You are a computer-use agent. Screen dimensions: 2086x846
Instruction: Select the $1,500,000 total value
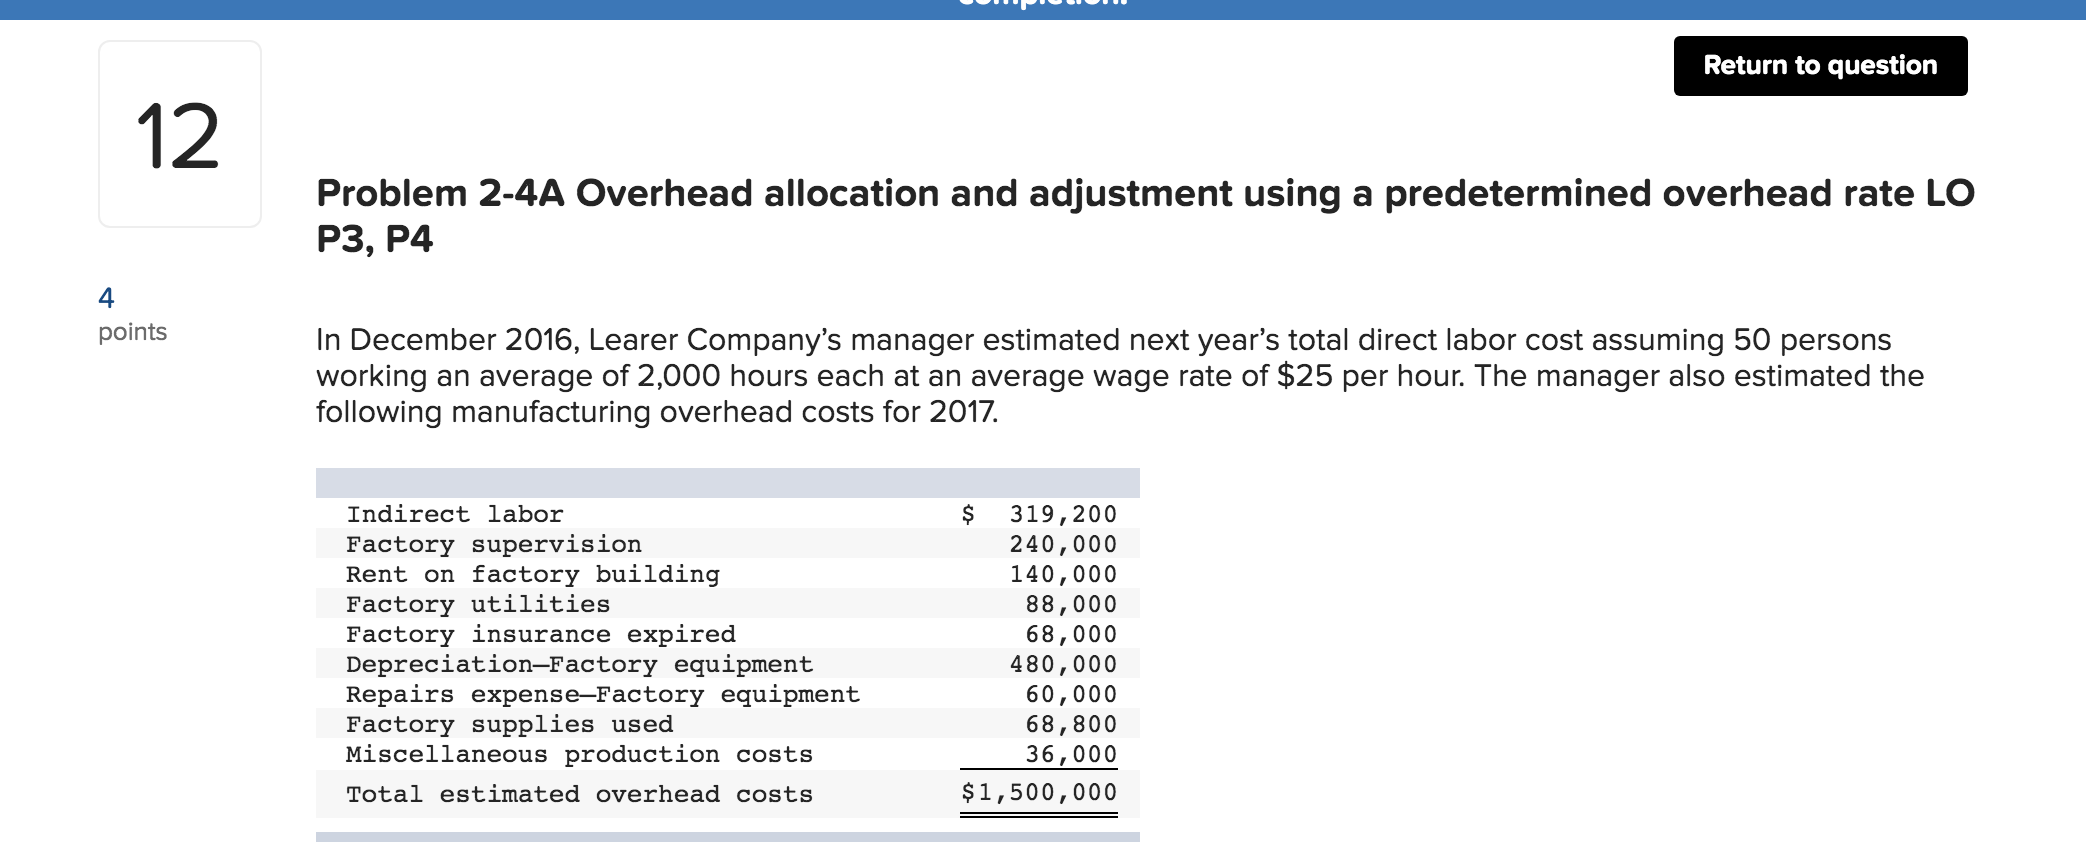coord(1040,794)
